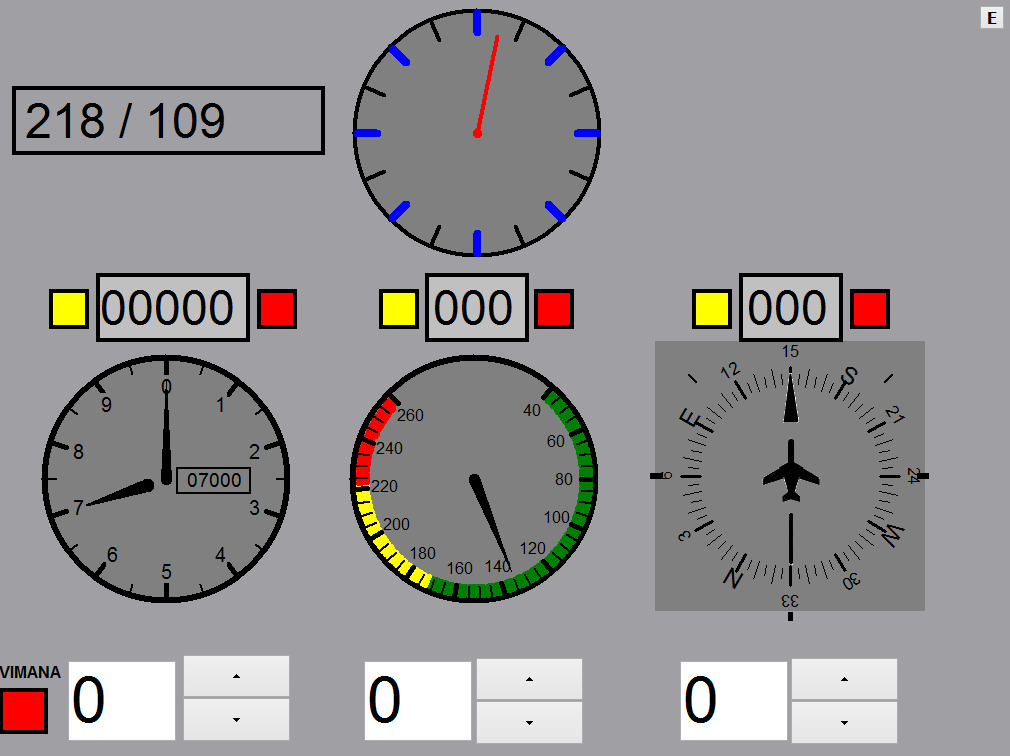Increase the altitude value with up arrow
Viewport: 1010px width, 756px height.
click(x=236, y=677)
